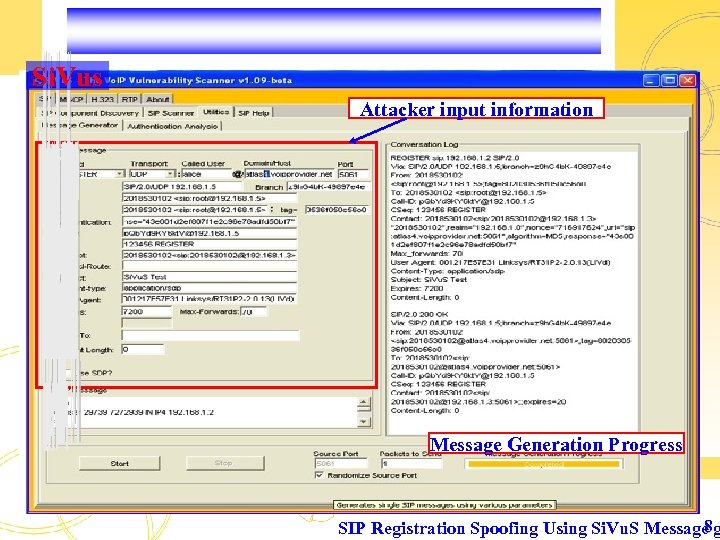This screenshot has height=540, width=720.
Task: Edit the Content-type application/sdp field
Action: click(x=209, y=288)
